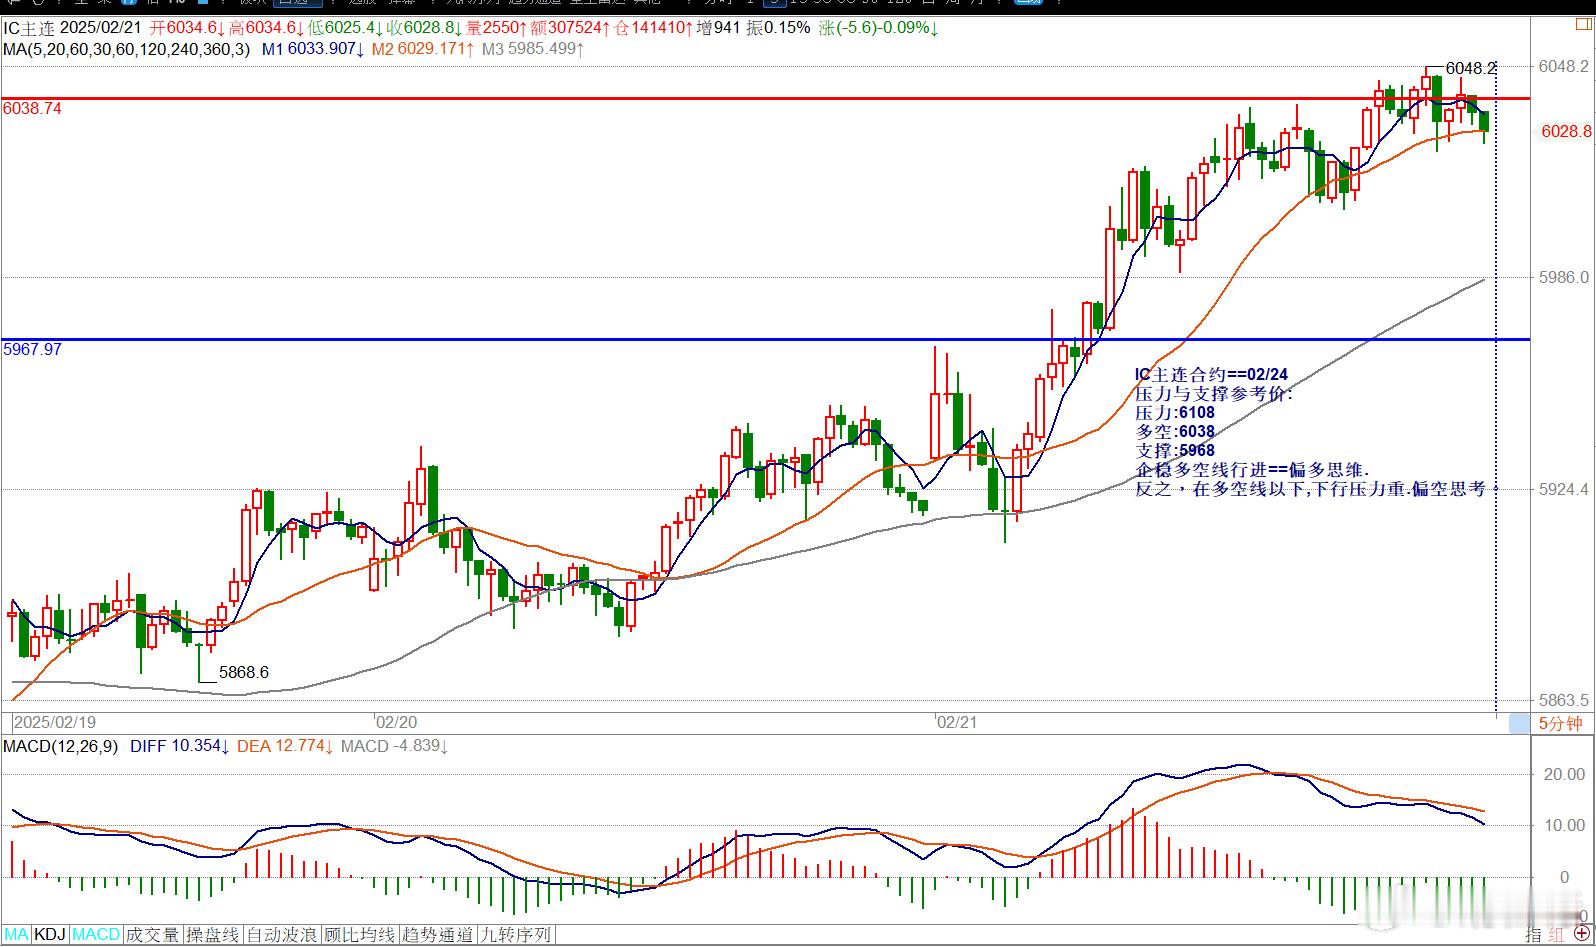The image size is (1596, 947).
Task: Click the 5986.0 axis value
Action: [x=1563, y=277]
